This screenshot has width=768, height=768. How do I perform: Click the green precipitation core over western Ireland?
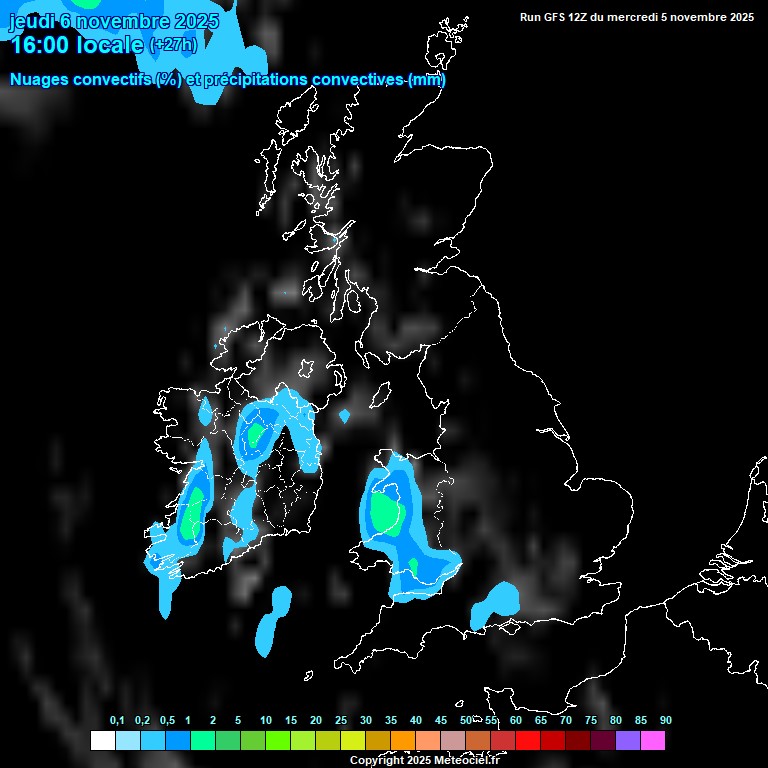(193, 512)
